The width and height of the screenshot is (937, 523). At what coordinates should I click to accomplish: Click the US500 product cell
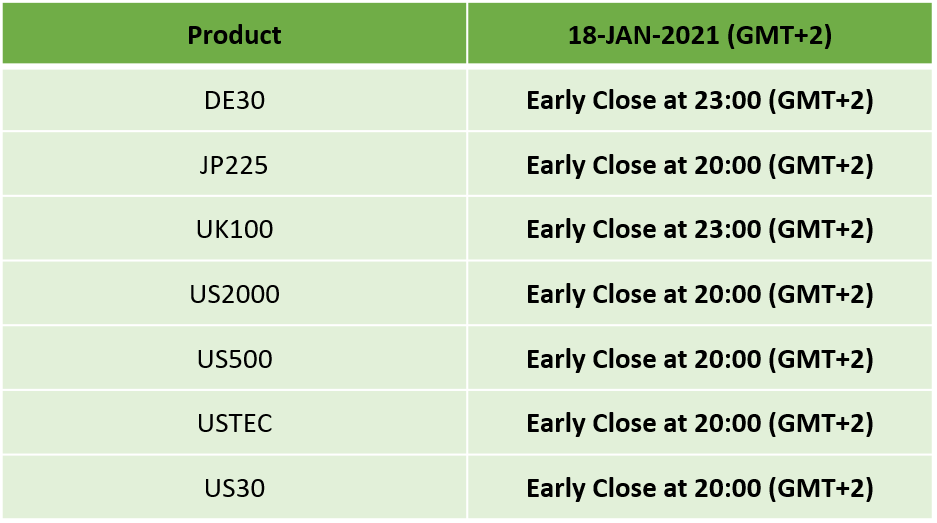pyautogui.click(x=234, y=358)
